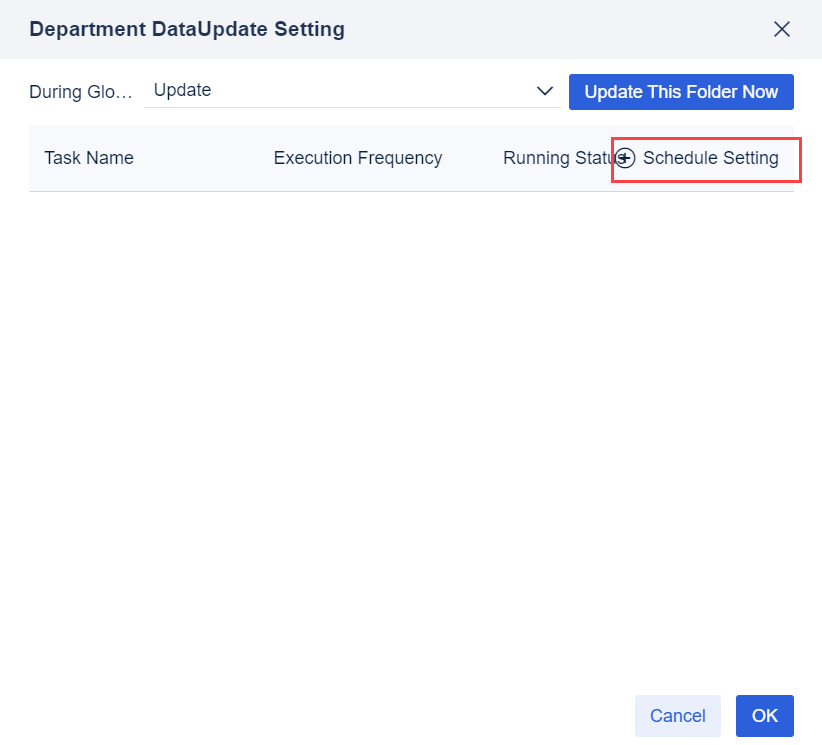Select the Execution Frequency column header
822x745 pixels.
(x=357, y=158)
